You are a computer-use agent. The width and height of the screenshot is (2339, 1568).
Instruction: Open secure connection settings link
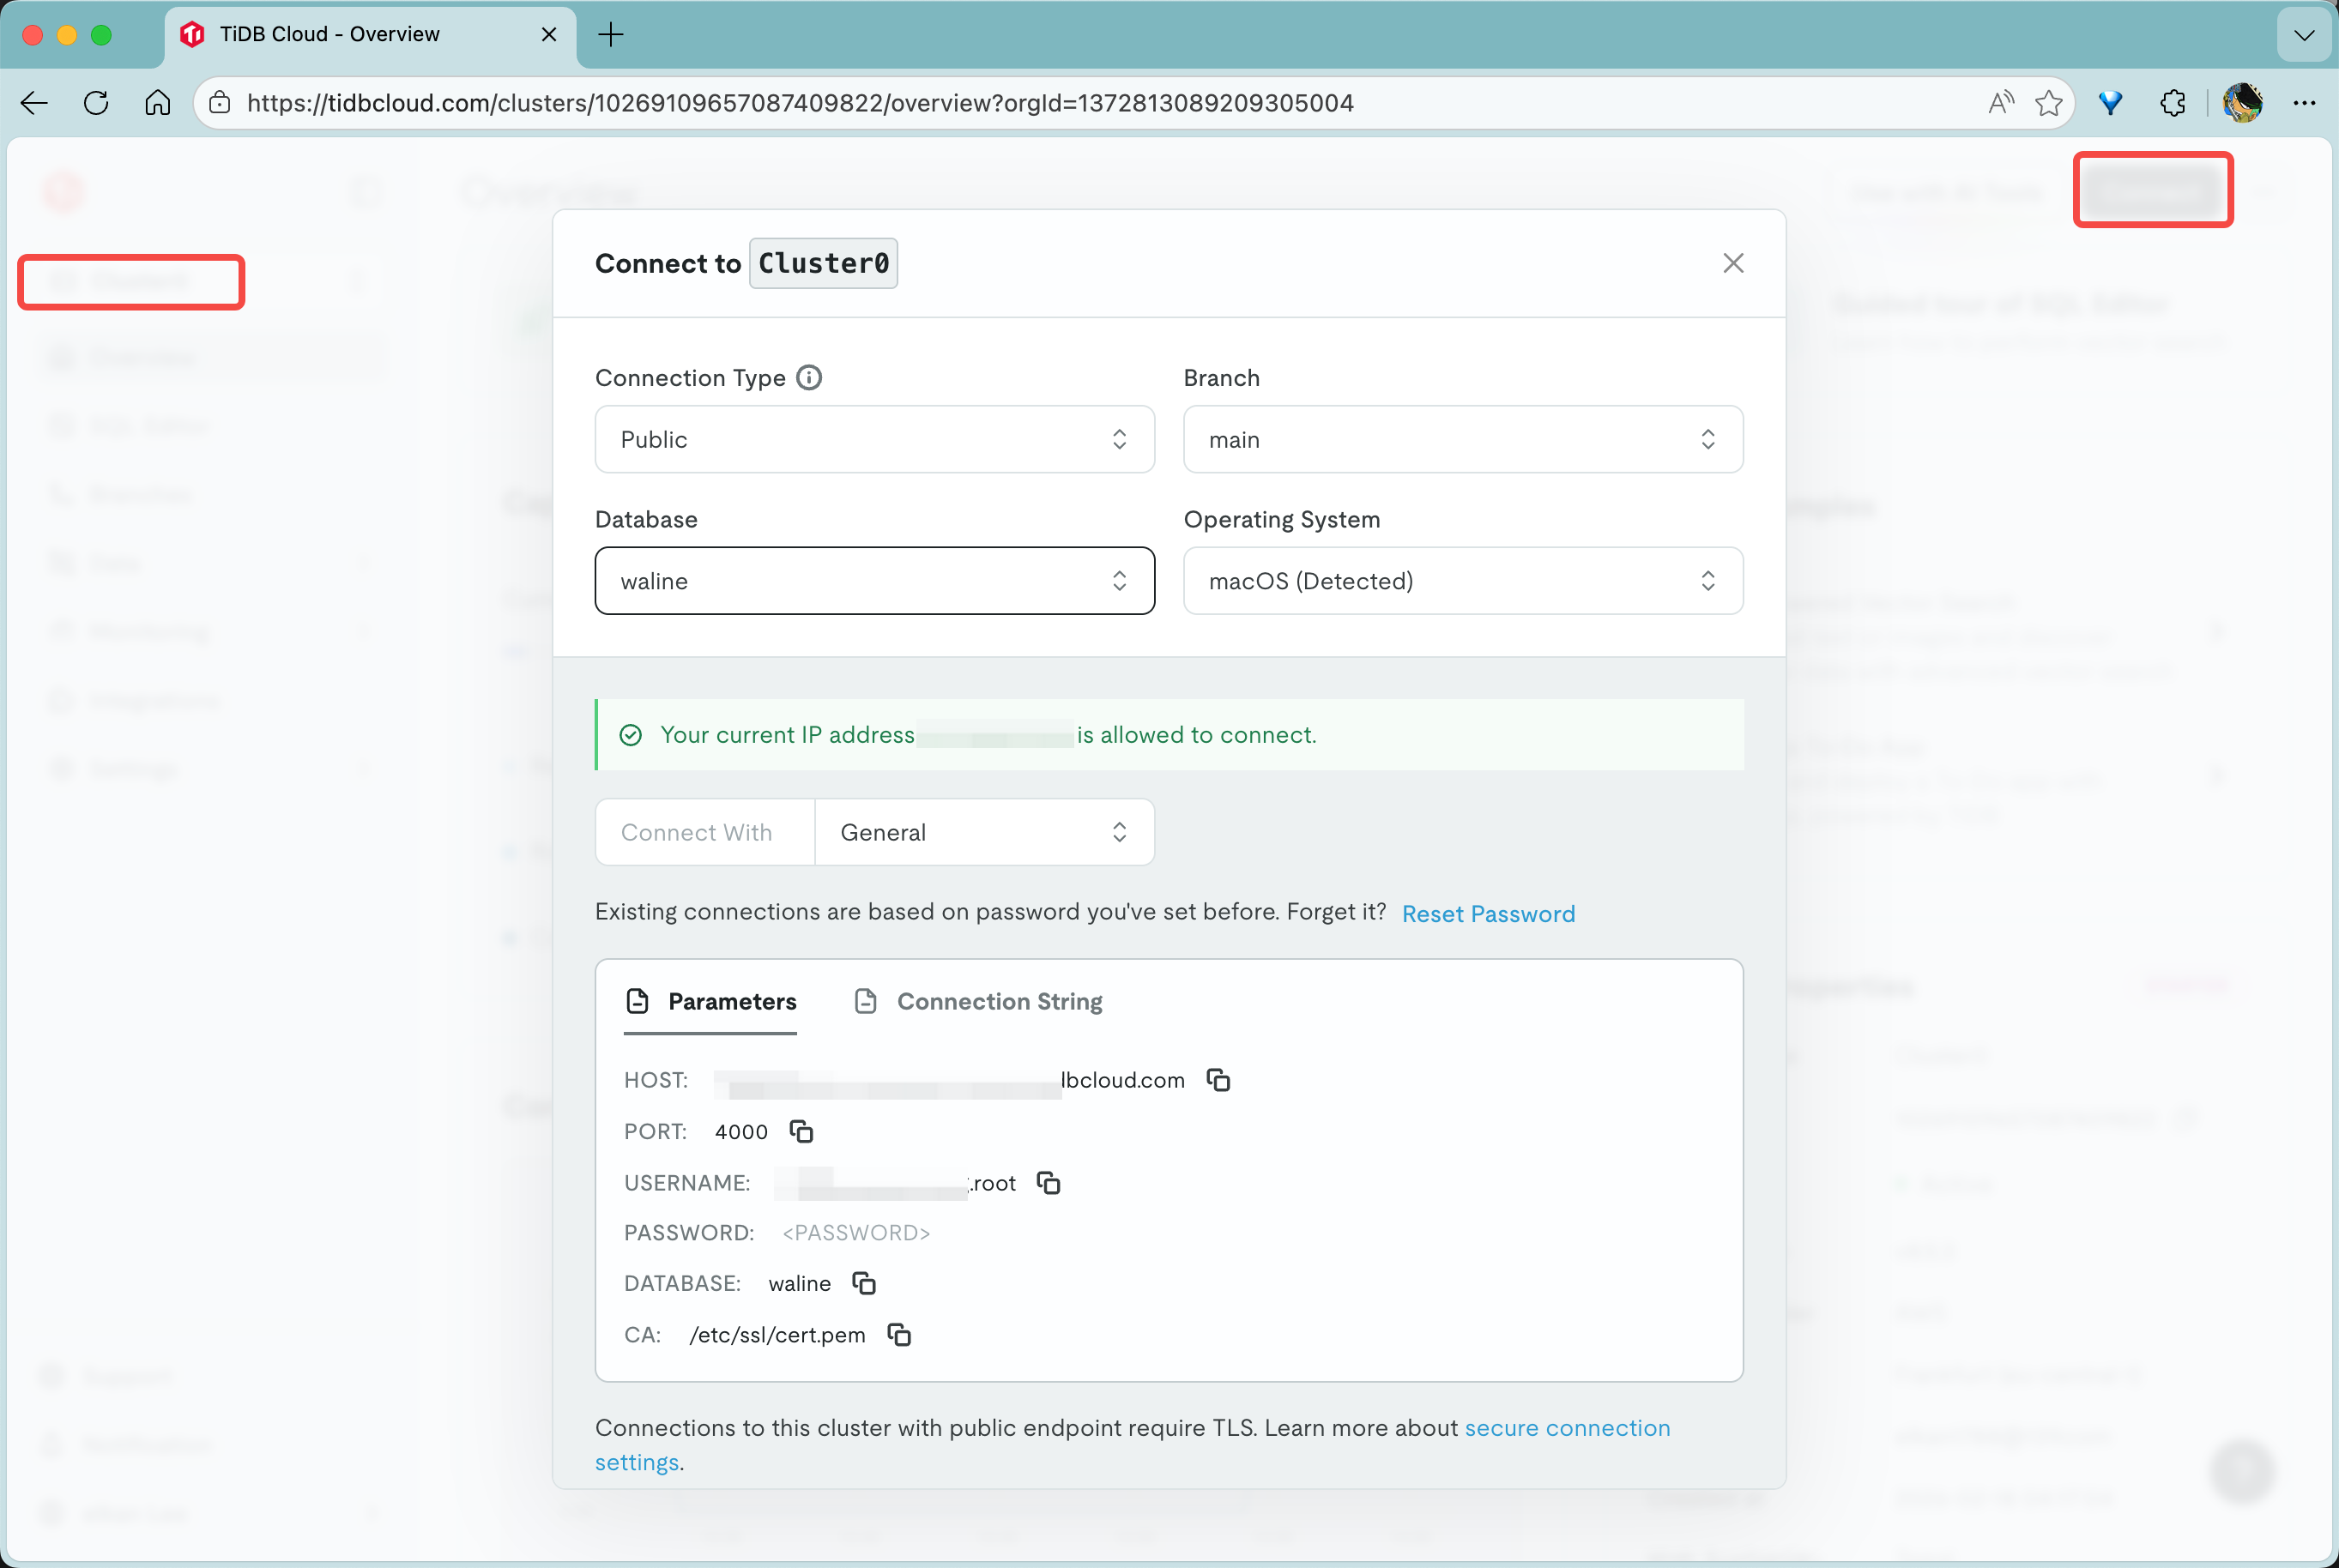(1566, 1428)
